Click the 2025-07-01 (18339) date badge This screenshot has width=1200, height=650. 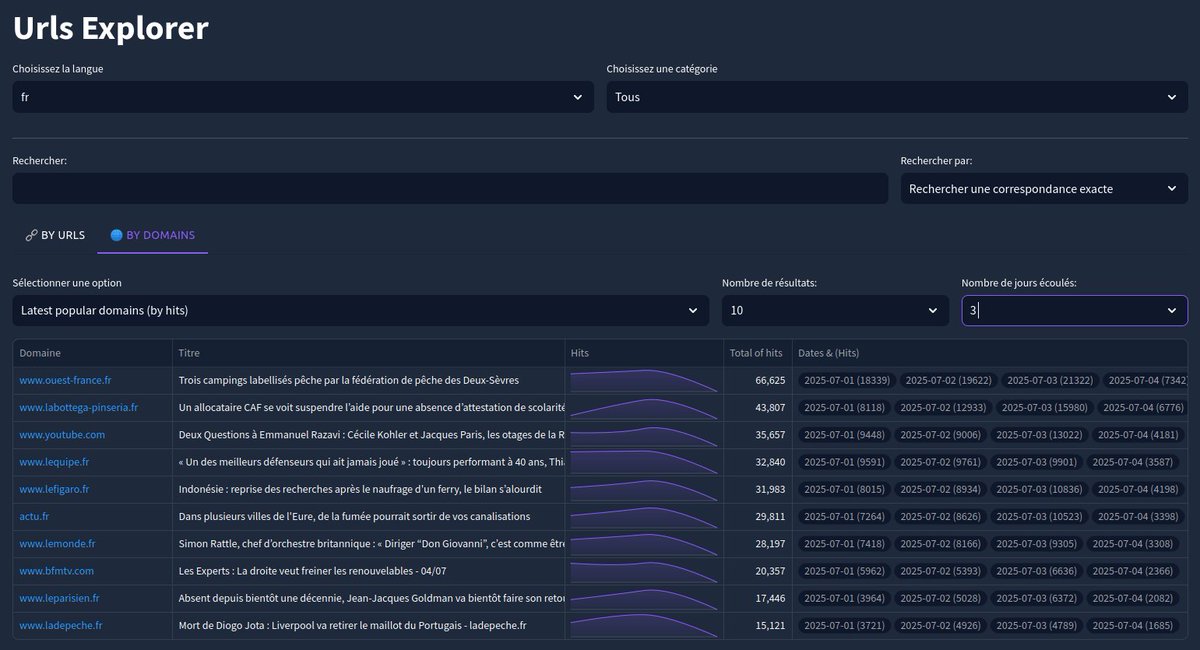point(846,380)
